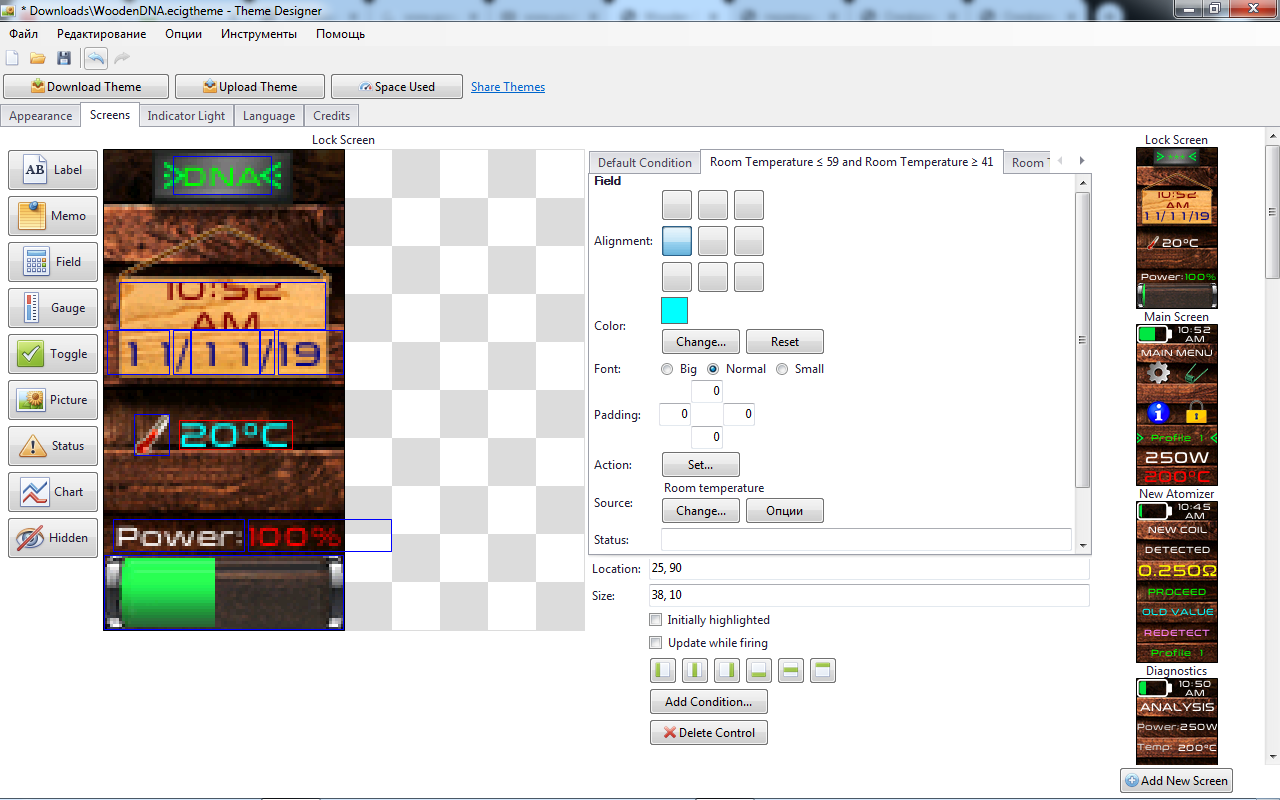The height and width of the screenshot is (800, 1280).
Task: Open the Инструменты menu
Action: [259, 34]
